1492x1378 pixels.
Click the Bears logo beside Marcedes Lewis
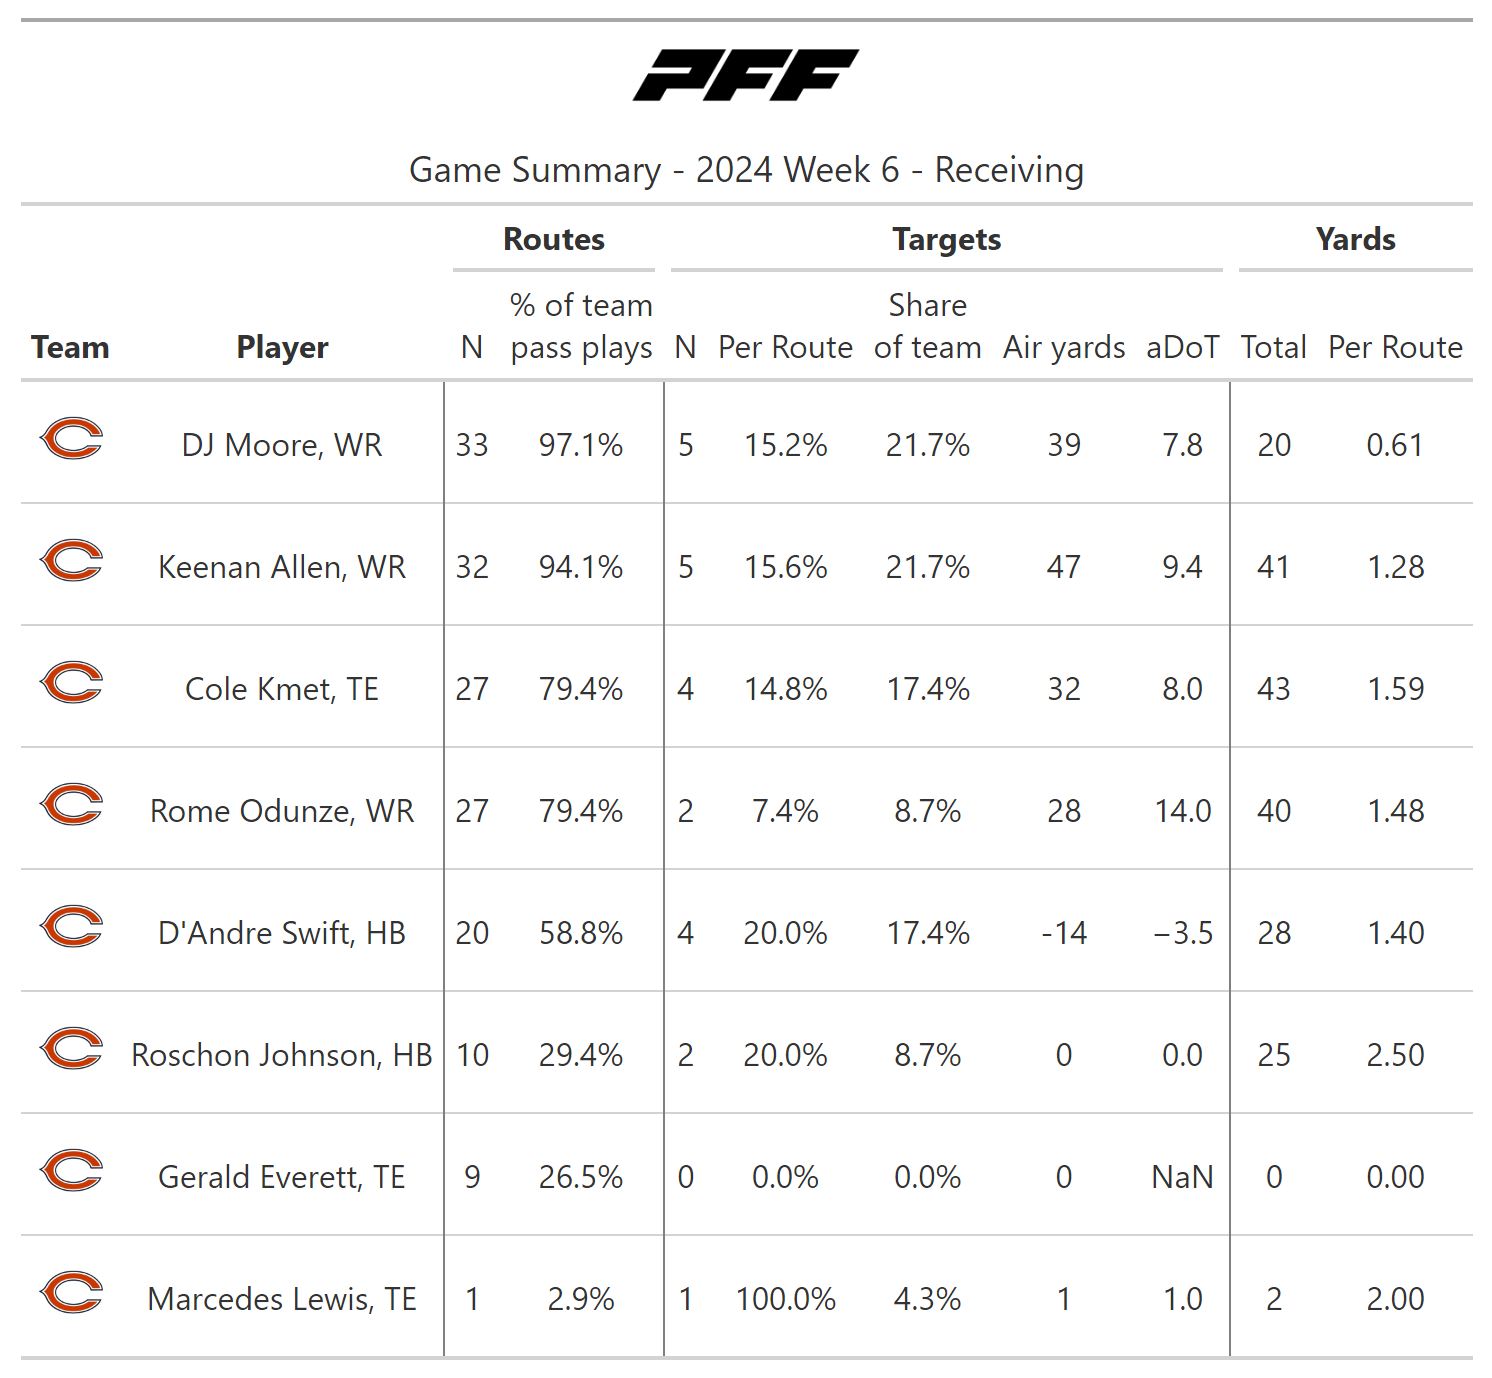pyautogui.click(x=71, y=1293)
